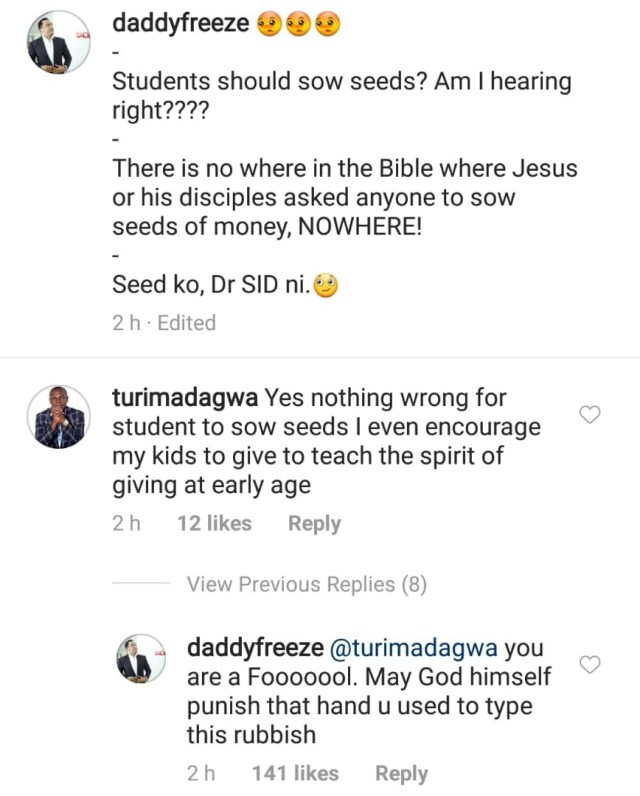Reply to daddyfreeze's Fooooool comment
Viewport: 640px width, 796px height.
[x=401, y=773]
